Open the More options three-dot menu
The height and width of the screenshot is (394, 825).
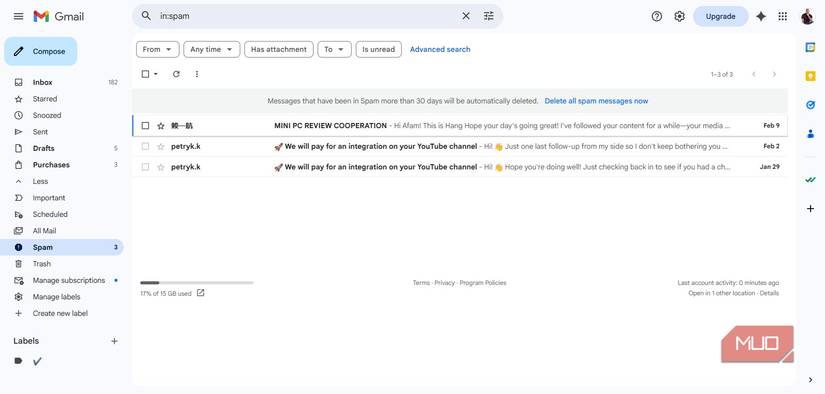pos(197,74)
